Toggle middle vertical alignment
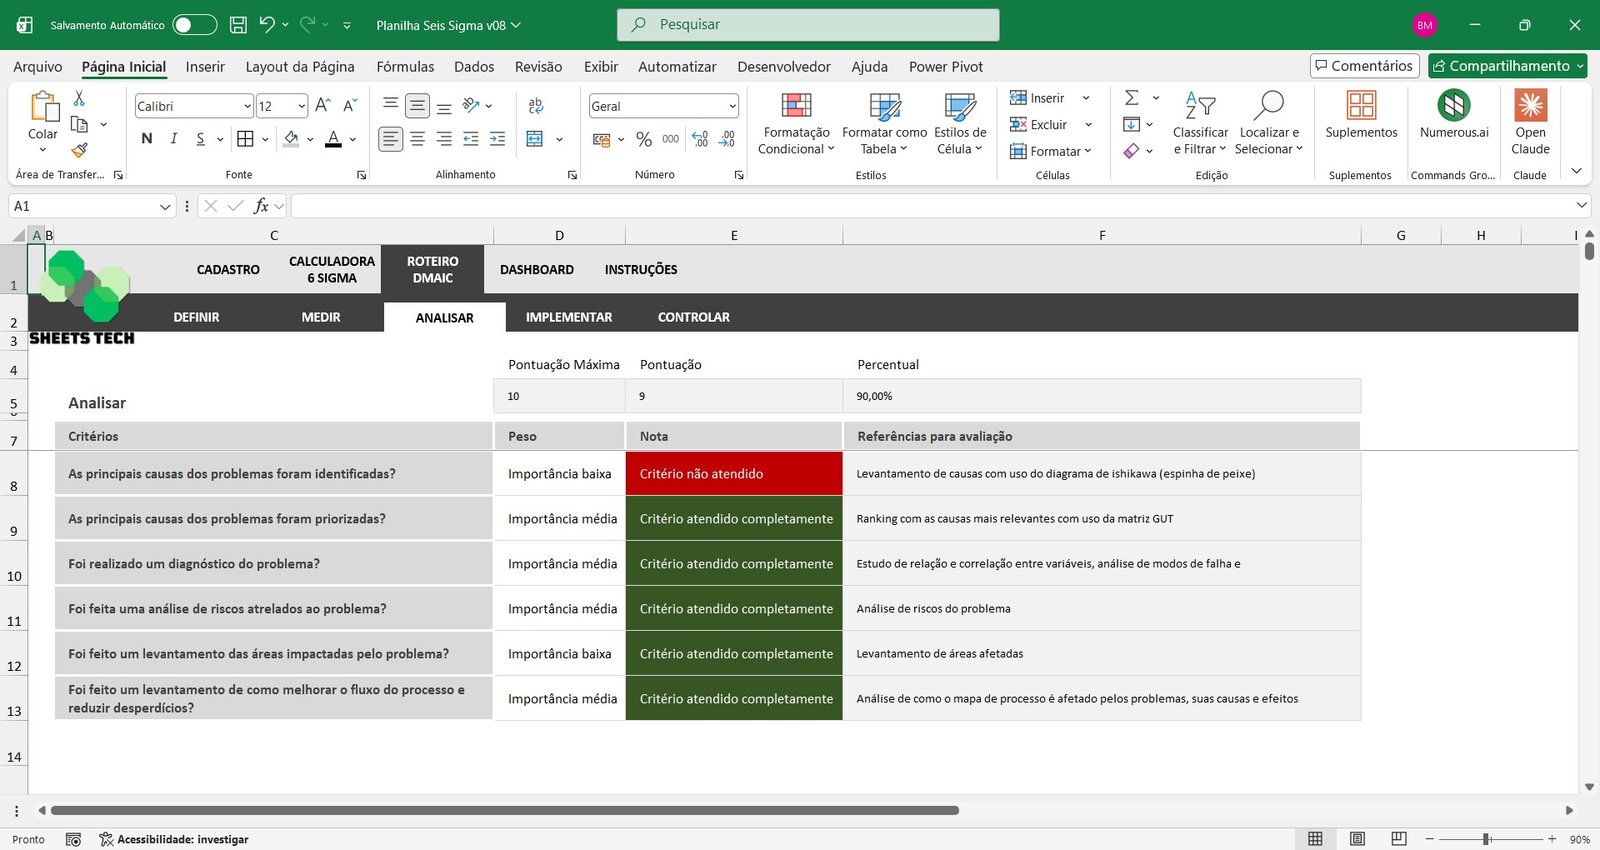The image size is (1600, 850). [x=417, y=105]
